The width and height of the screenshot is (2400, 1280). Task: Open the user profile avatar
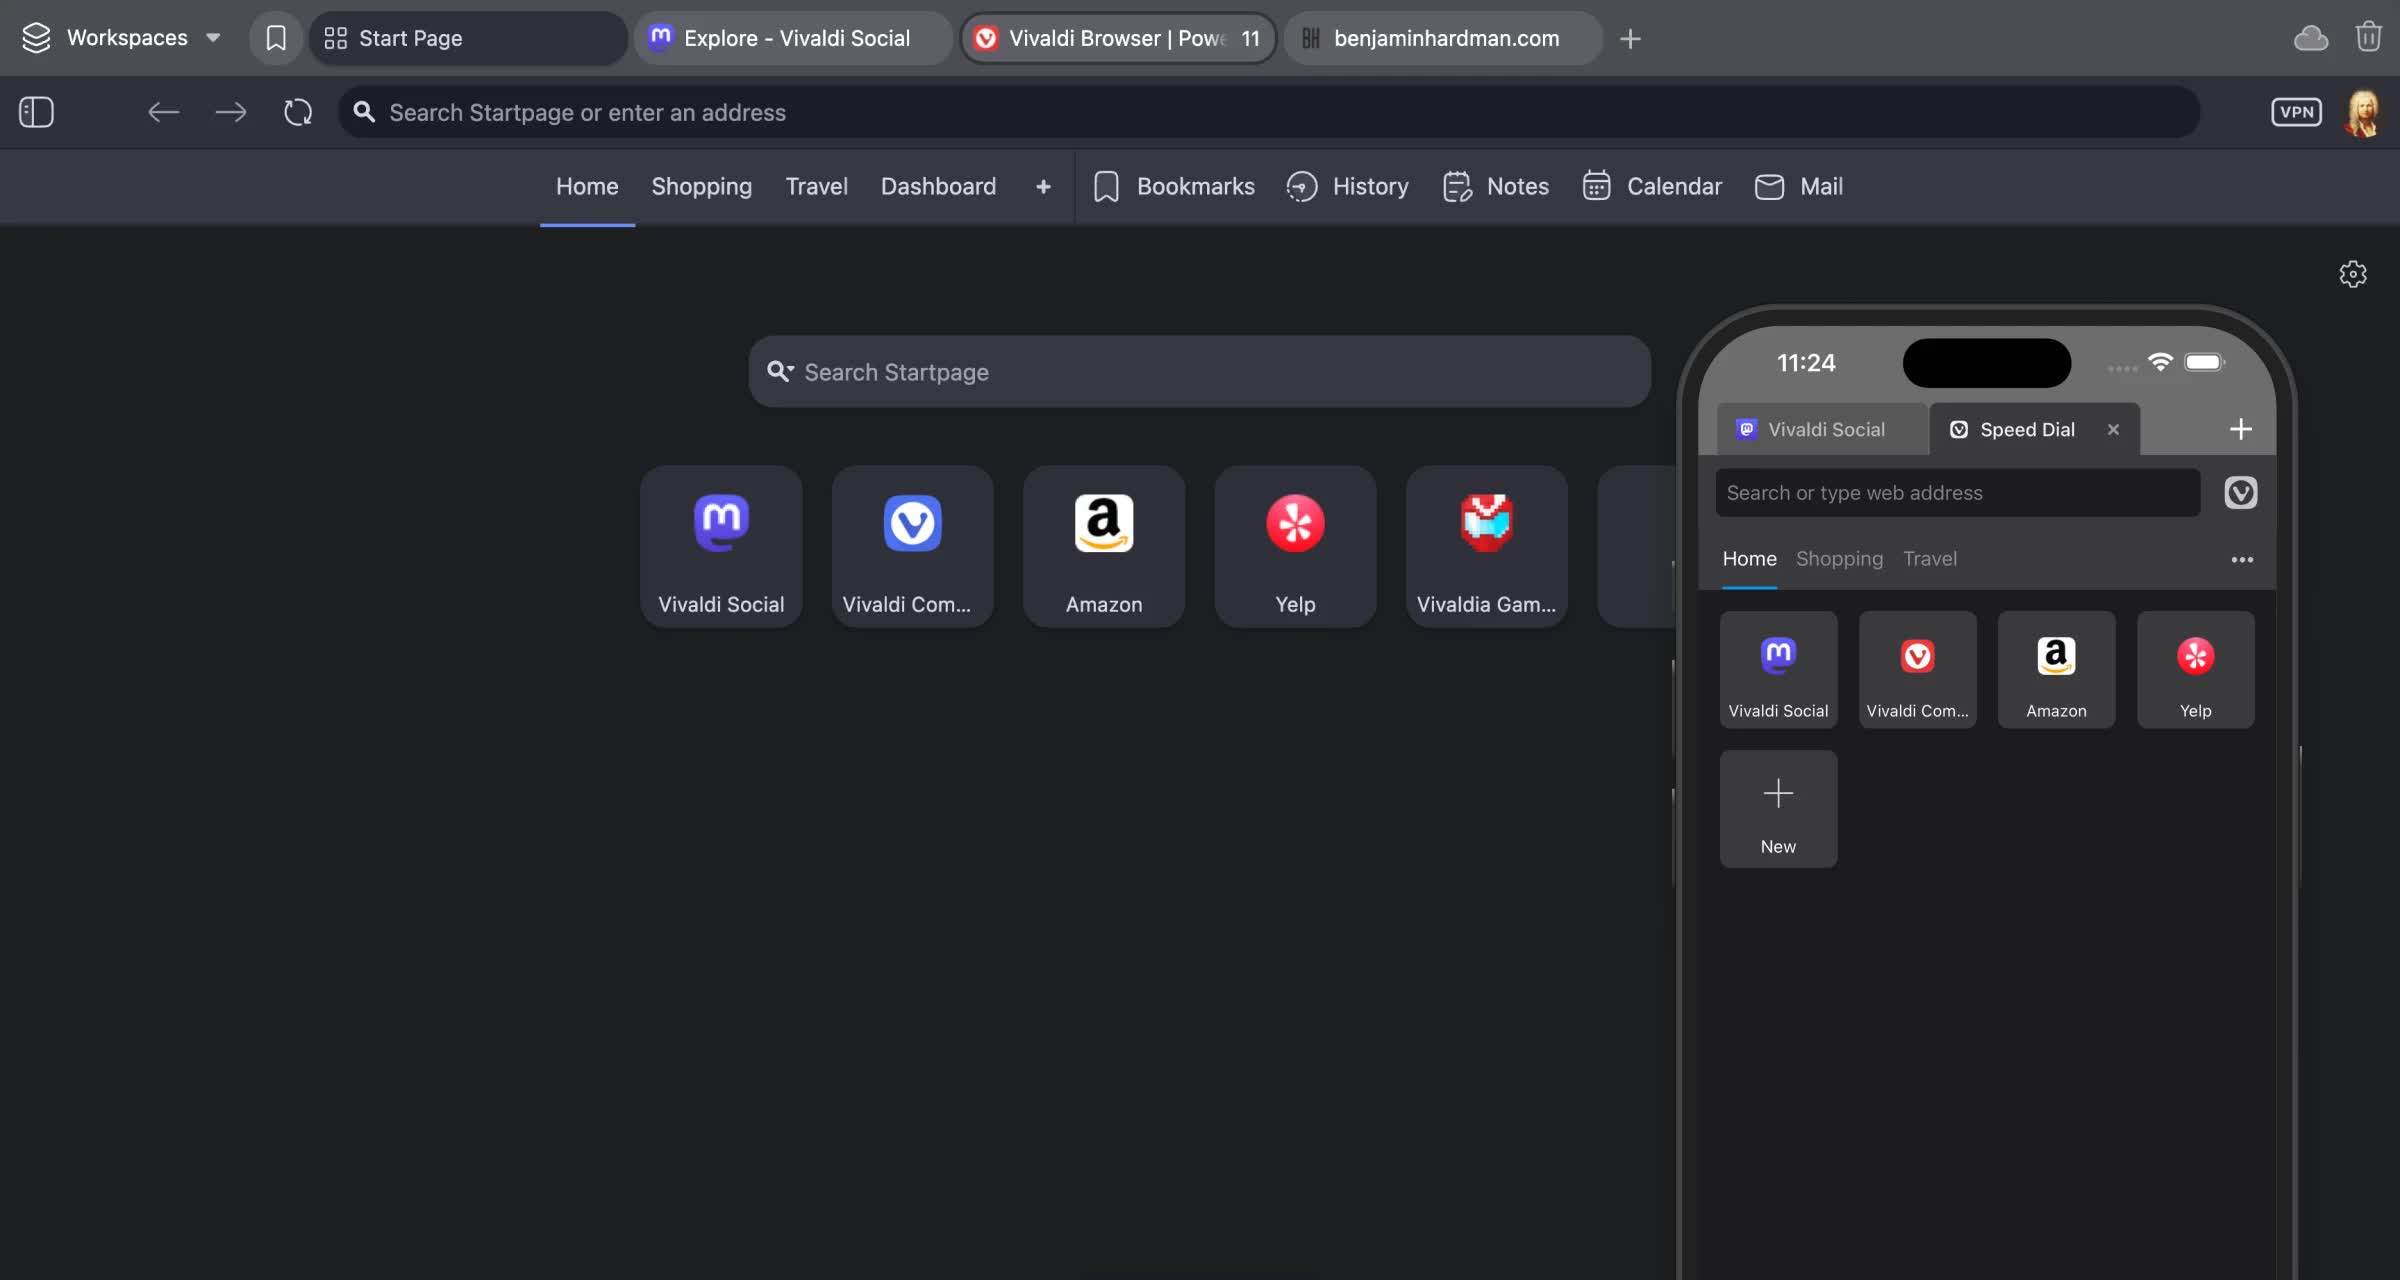point(2362,112)
